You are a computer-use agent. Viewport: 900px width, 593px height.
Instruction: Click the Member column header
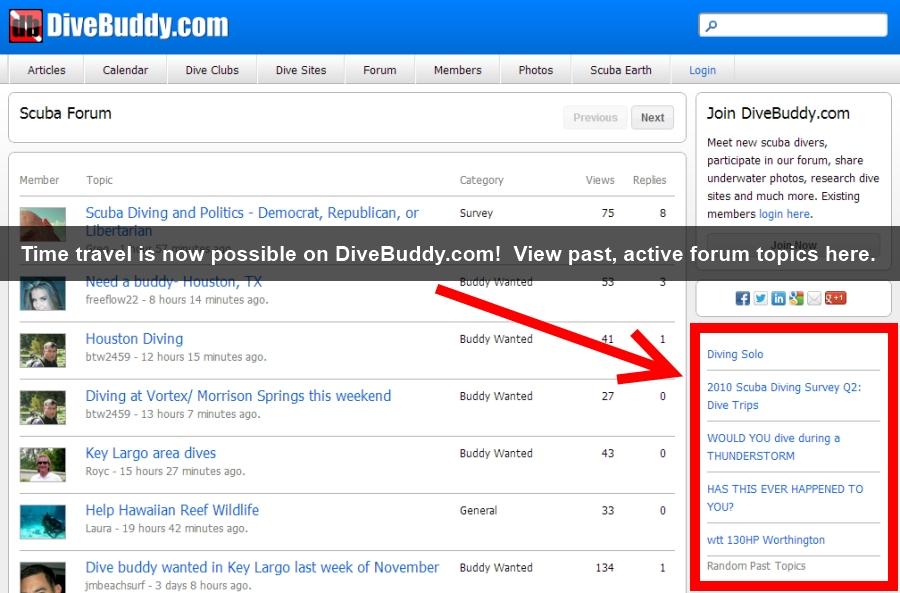39,180
